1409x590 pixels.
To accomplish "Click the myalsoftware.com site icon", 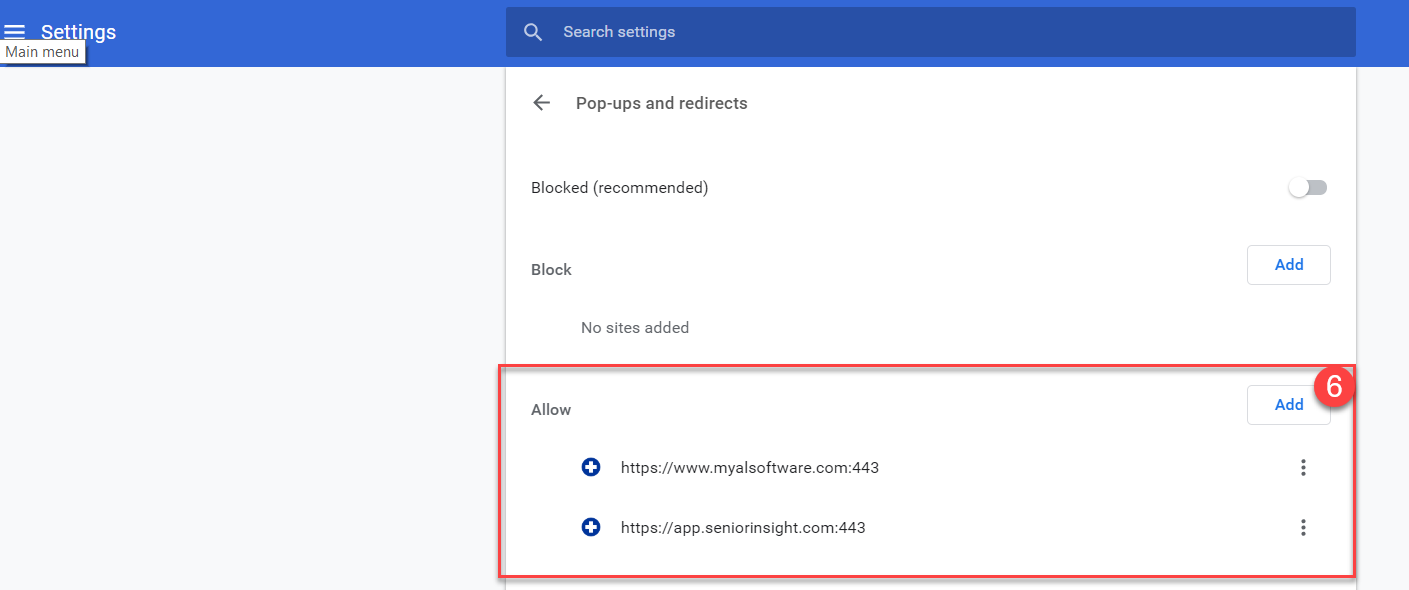I will 591,467.
